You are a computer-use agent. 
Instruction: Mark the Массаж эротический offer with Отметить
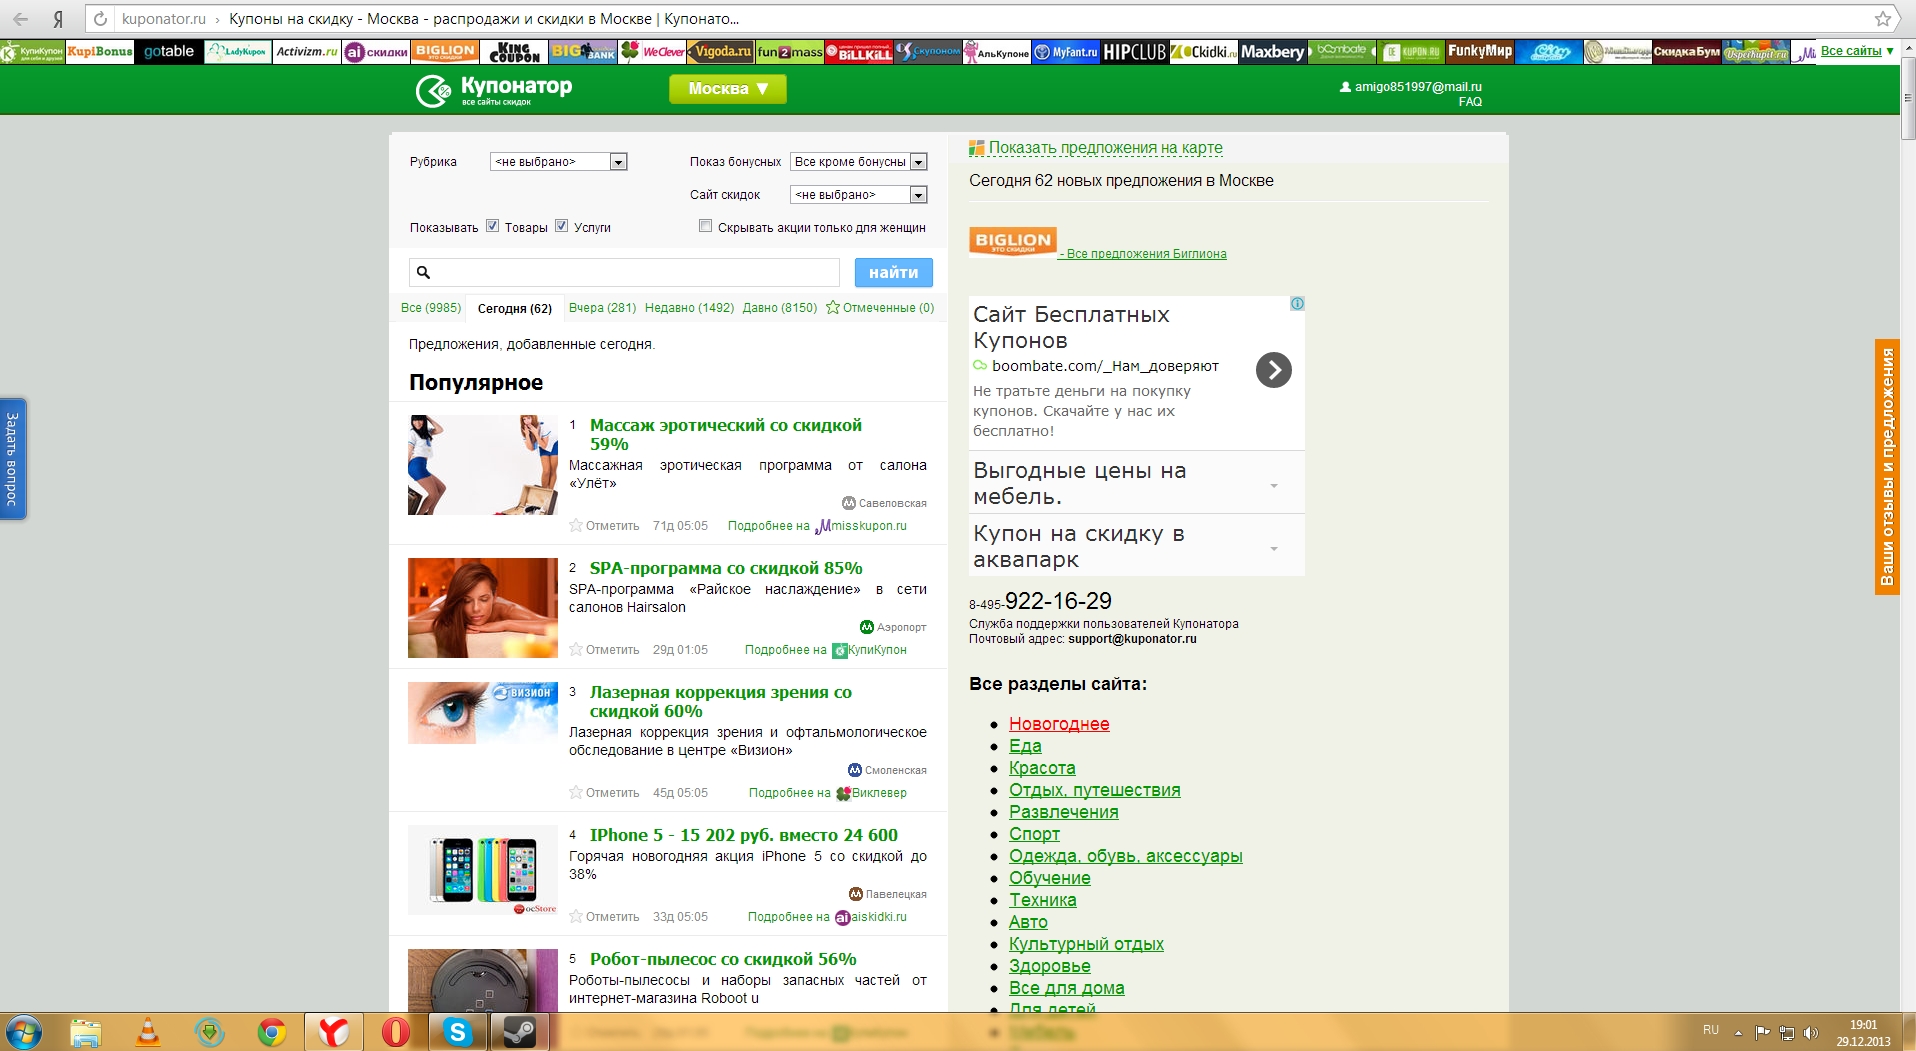click(604, 526)
